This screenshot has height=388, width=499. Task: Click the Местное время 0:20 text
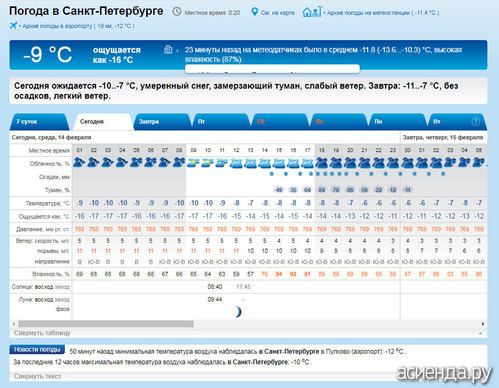[212, 13]
